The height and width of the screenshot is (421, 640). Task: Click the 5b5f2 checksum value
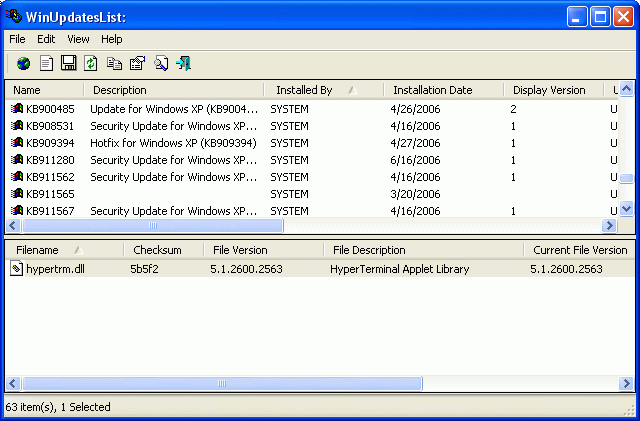point(144,269)
